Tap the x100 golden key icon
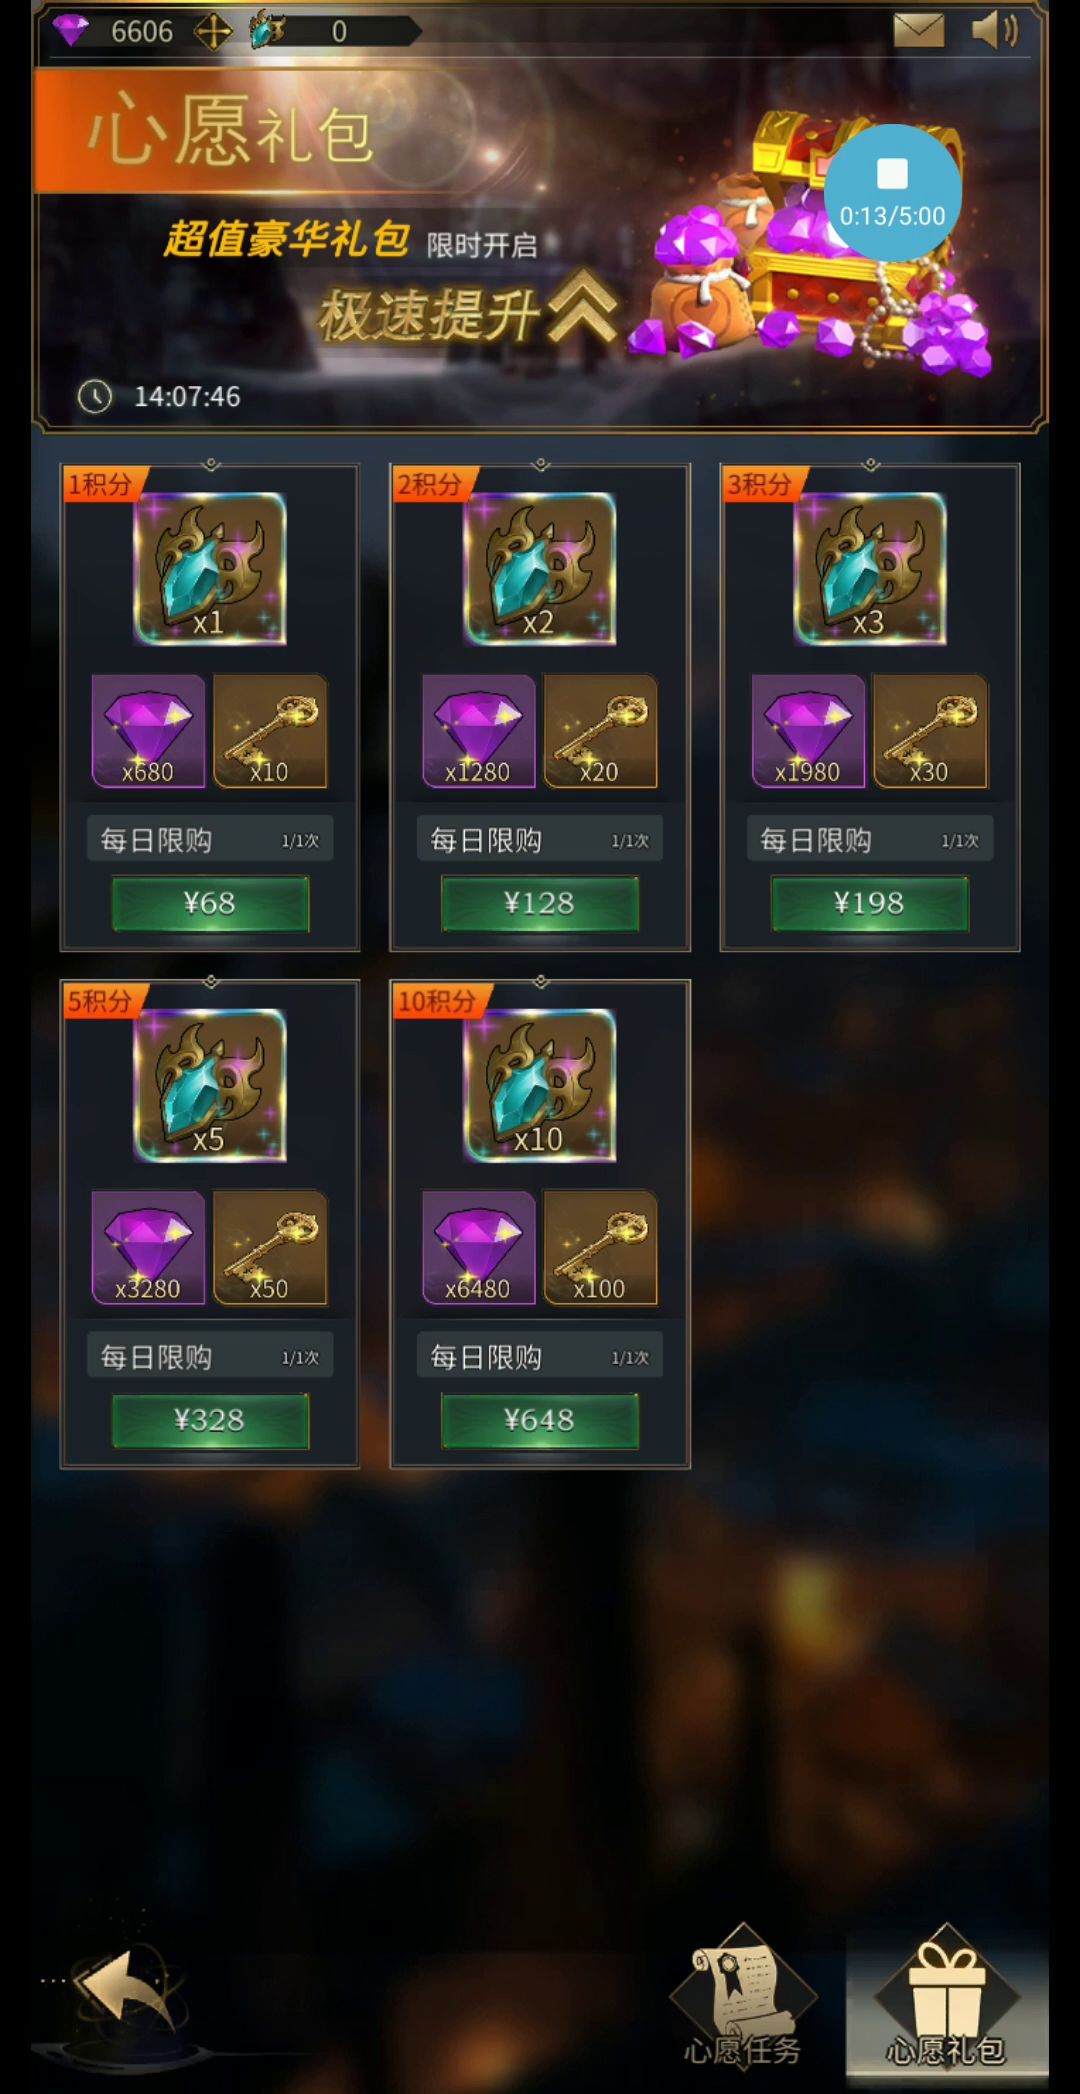Image resolution: width=1080 pixels, height=2094 pixels. point(600,1248)
